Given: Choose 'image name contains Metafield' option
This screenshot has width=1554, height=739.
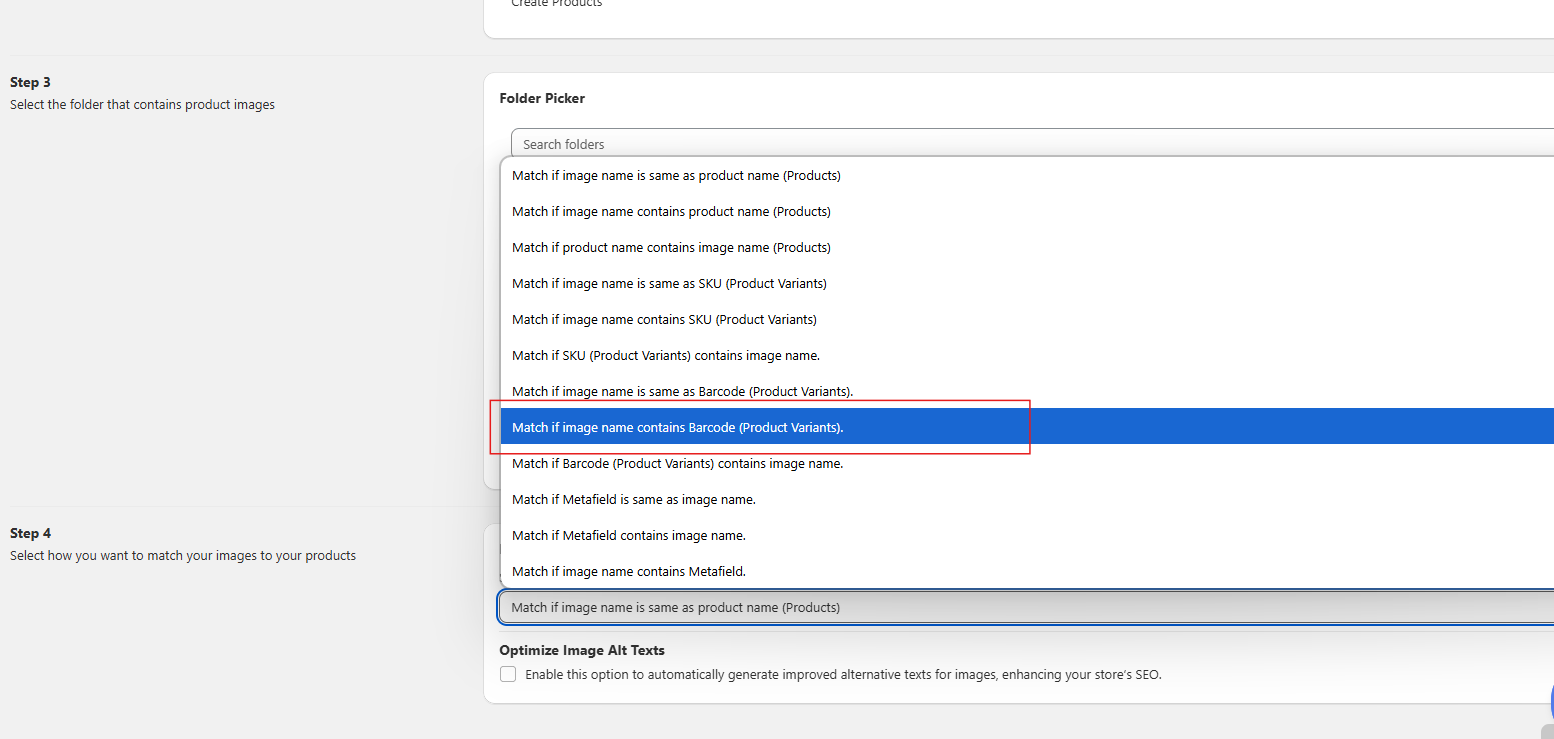Looking at the screenshot, I should click(628, 572).
